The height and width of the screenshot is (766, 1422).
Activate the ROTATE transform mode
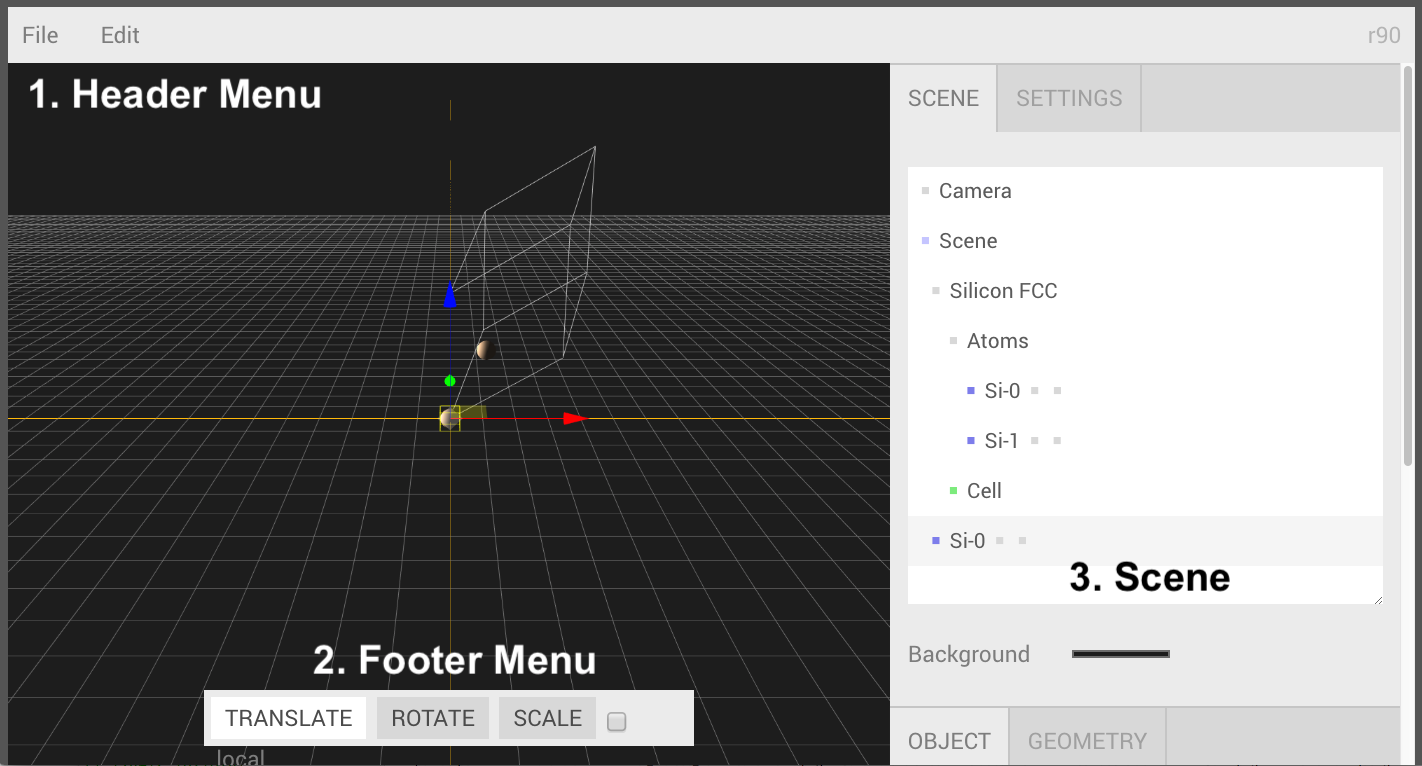point(433,718)
